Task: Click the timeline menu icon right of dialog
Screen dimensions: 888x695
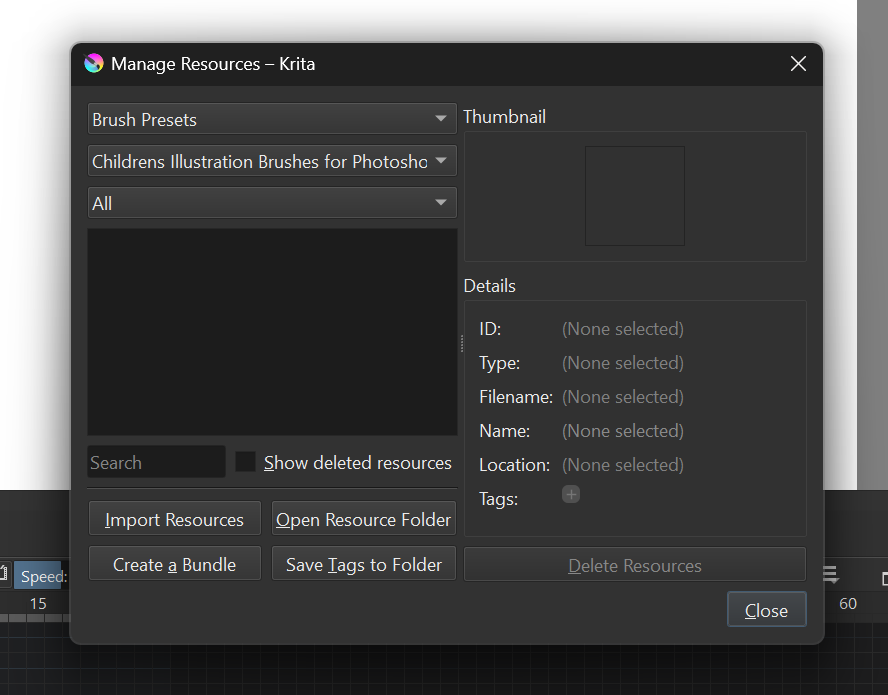Action: tap(830, 575)
